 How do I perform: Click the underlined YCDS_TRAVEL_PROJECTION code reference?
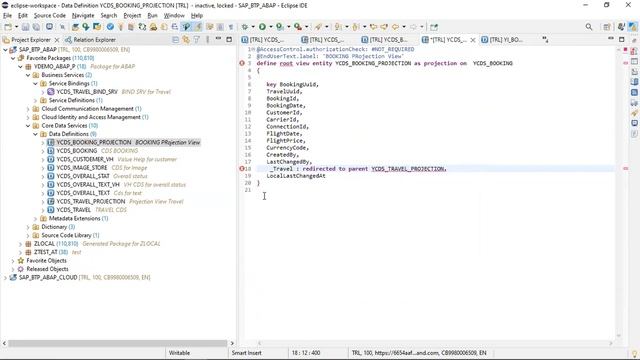coord(408,169)
